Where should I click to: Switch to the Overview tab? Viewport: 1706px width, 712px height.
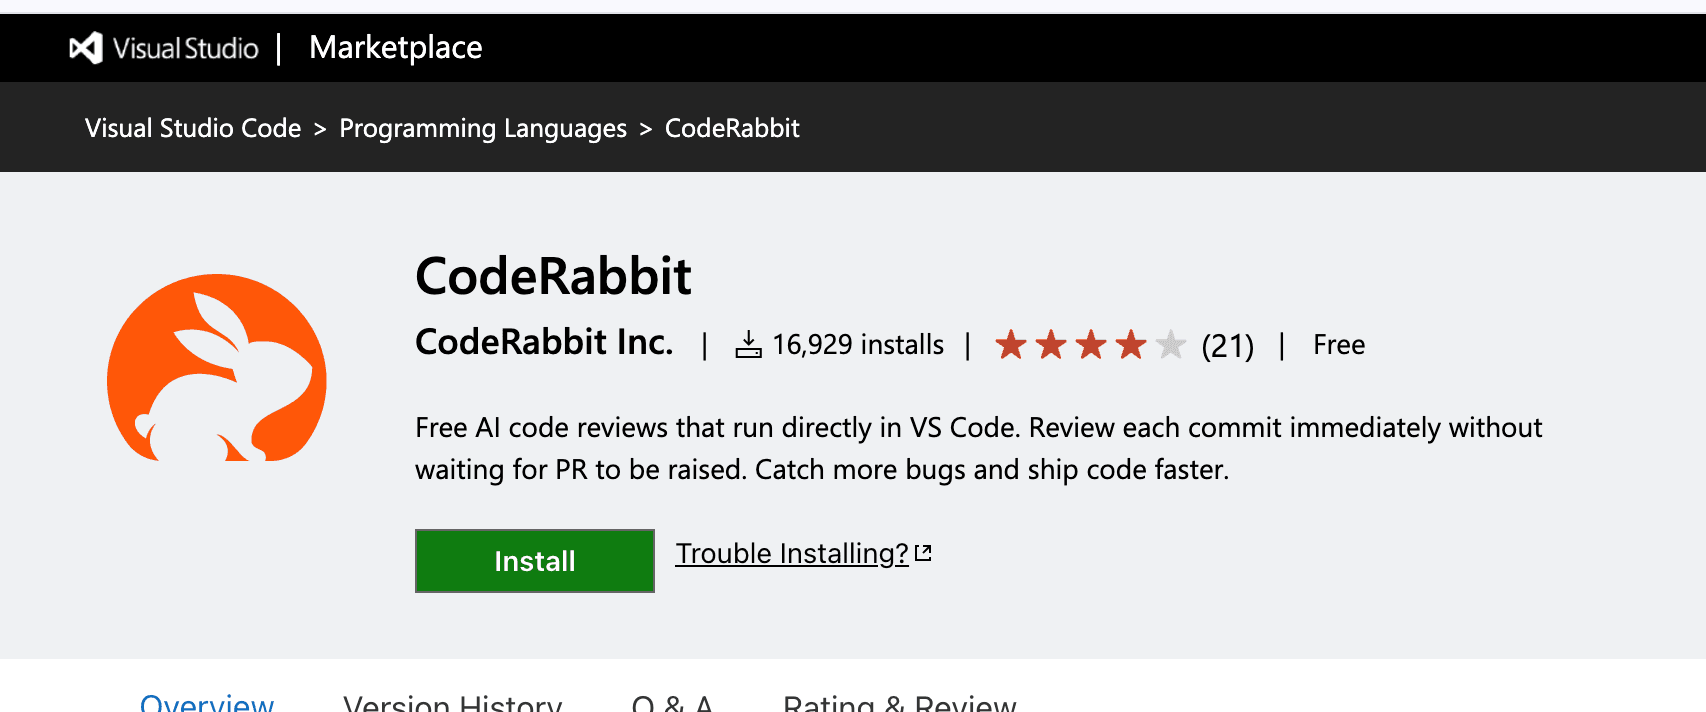pos(207,702)
